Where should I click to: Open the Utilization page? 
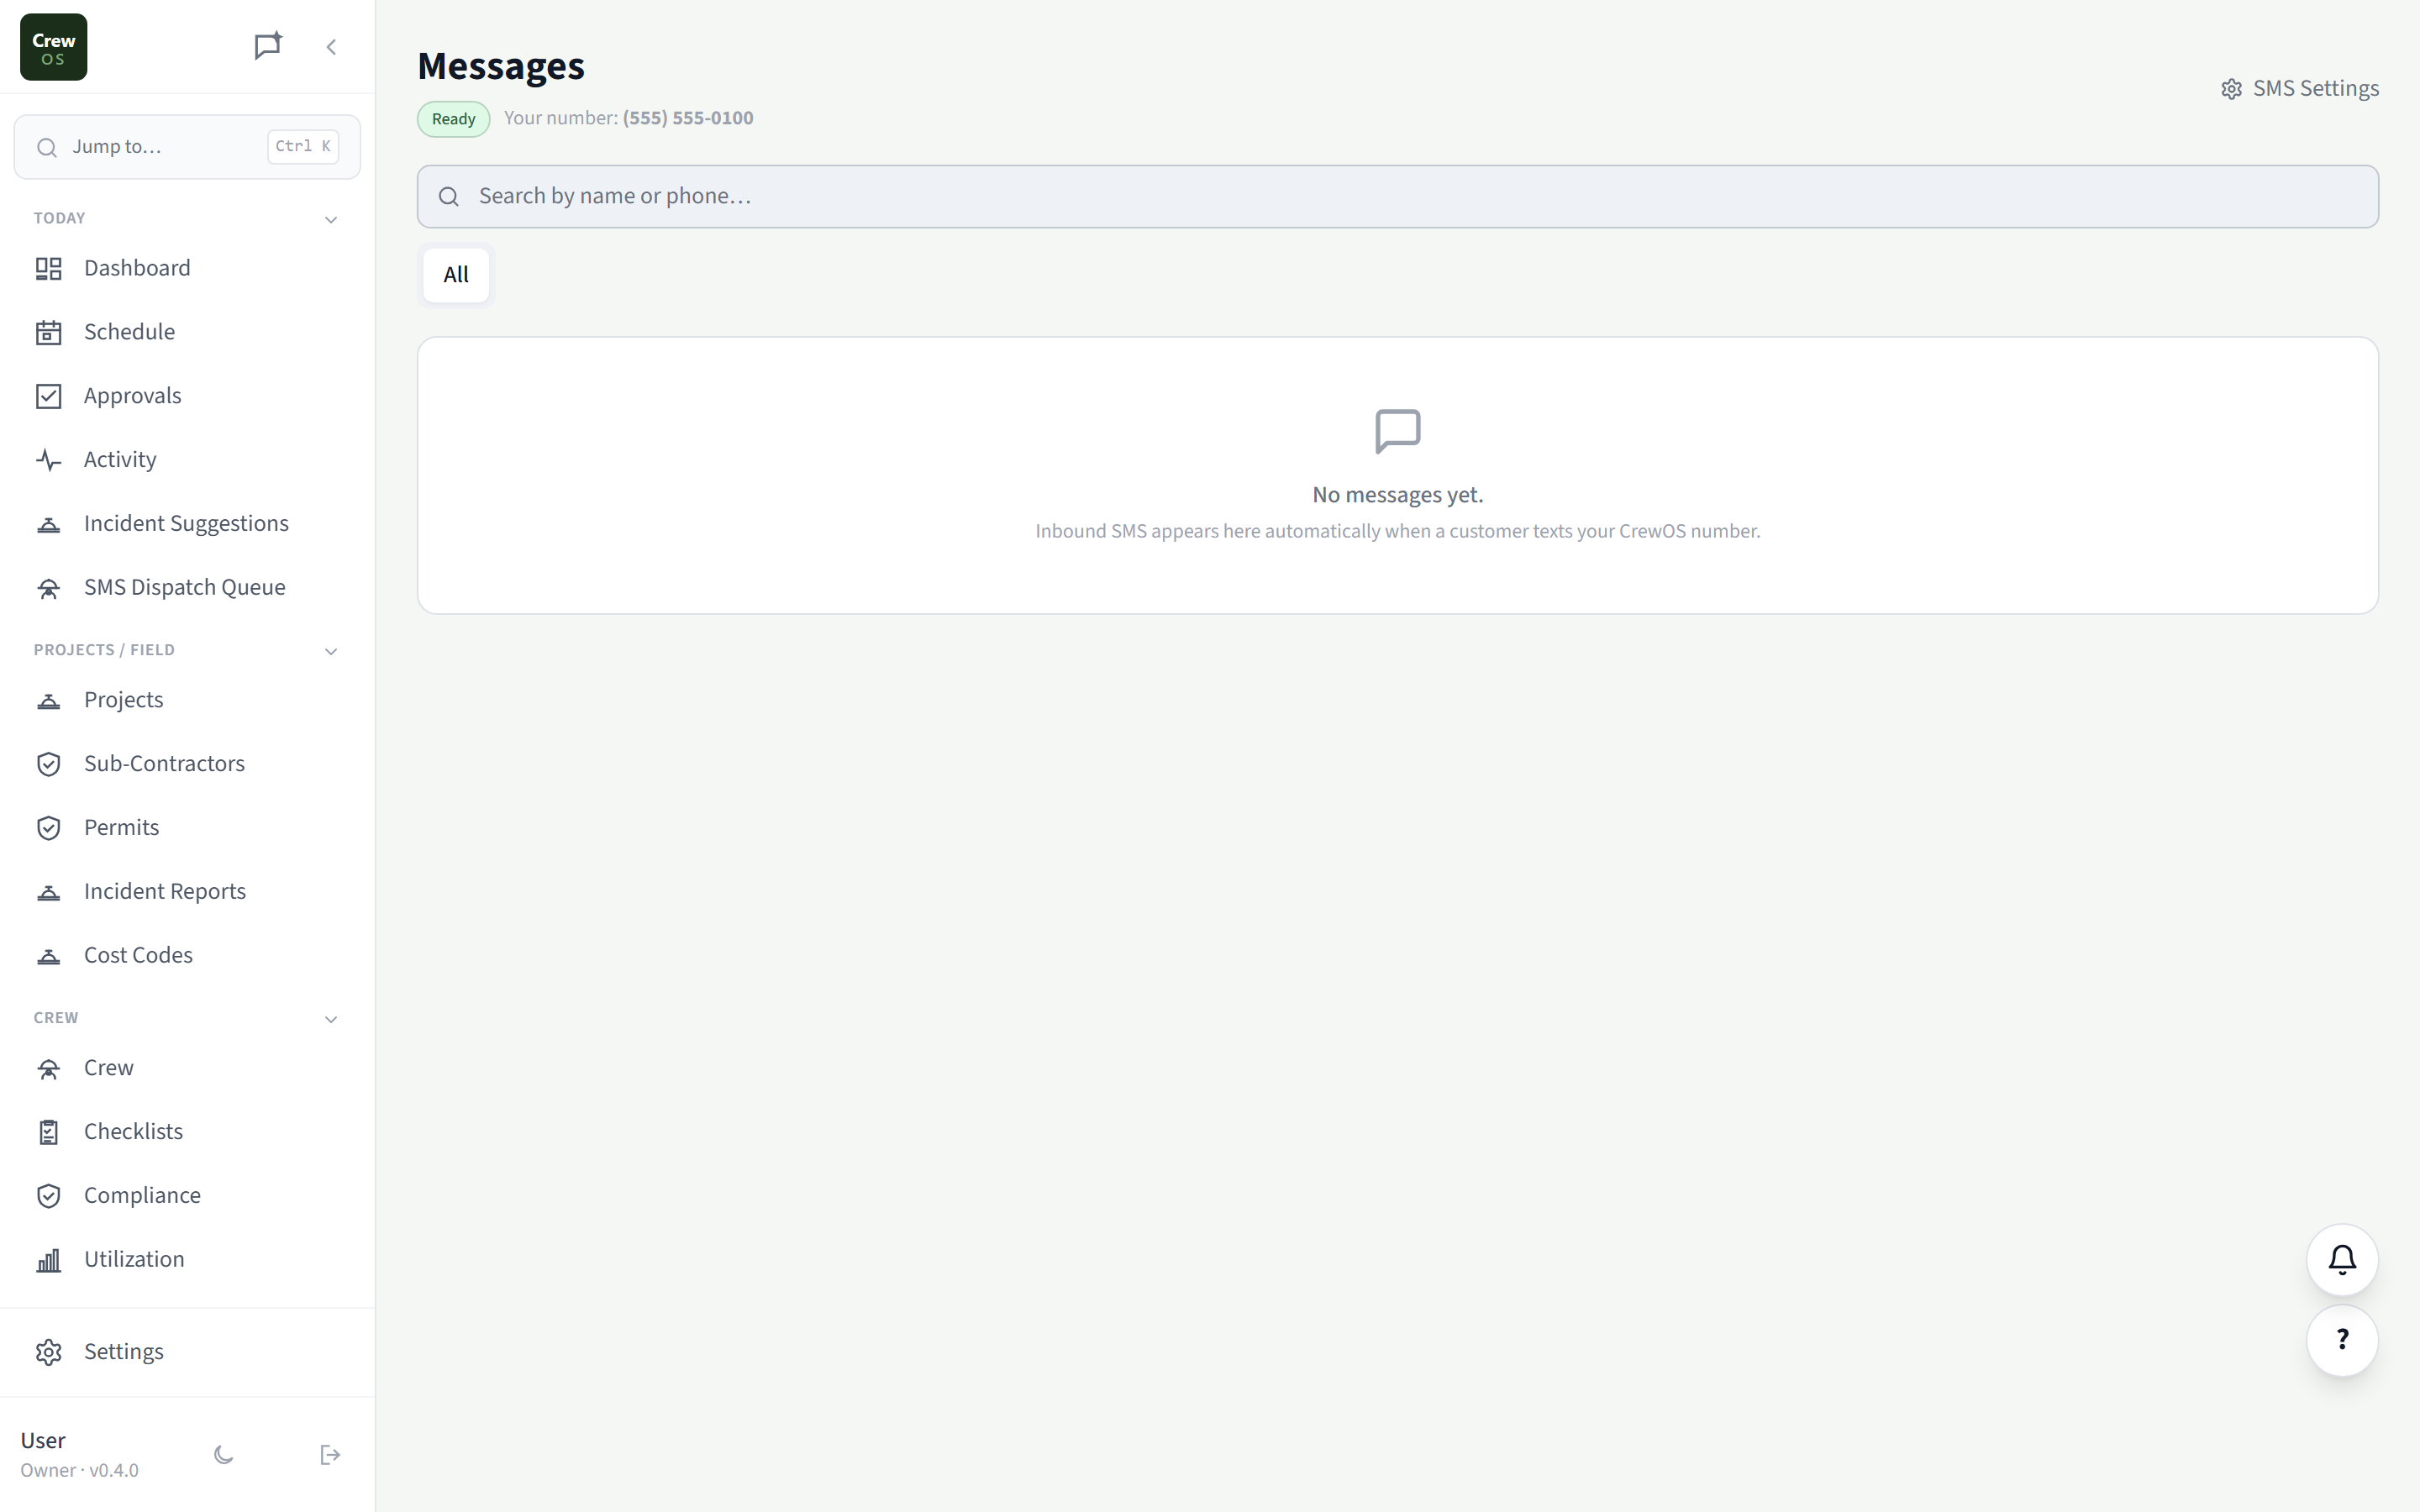(x=187, y=1260)
